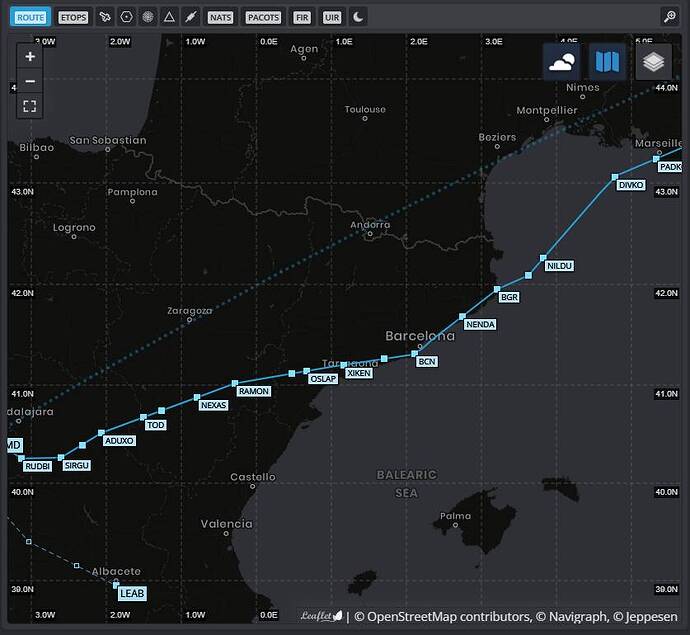This screenshot has width=690, height=635.
Task: Toggle waypoint triangle symbol layer
Action: pyautogui.click(x=169, y=17)
